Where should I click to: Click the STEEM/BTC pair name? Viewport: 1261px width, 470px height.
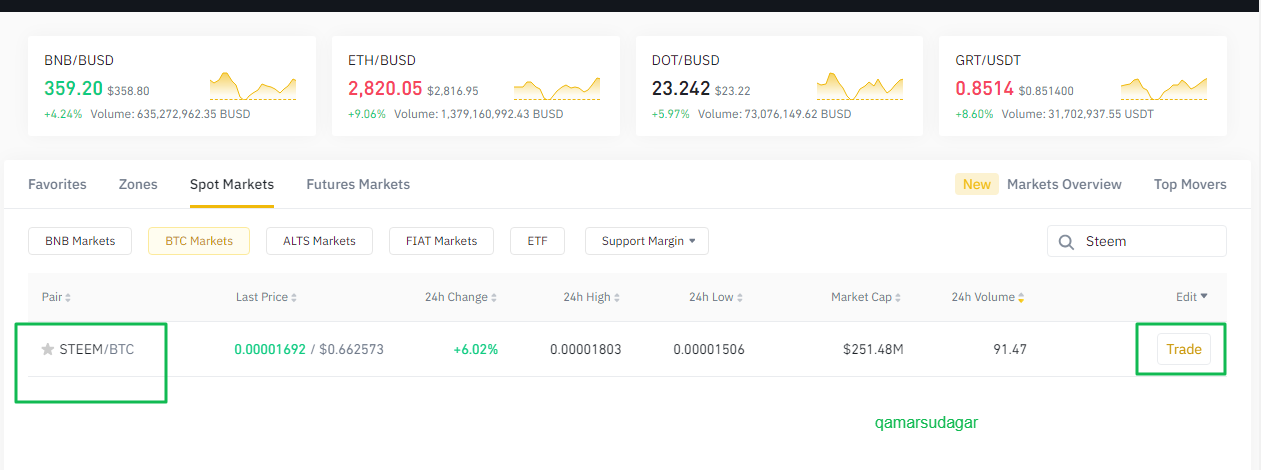[x=97, y=350]
